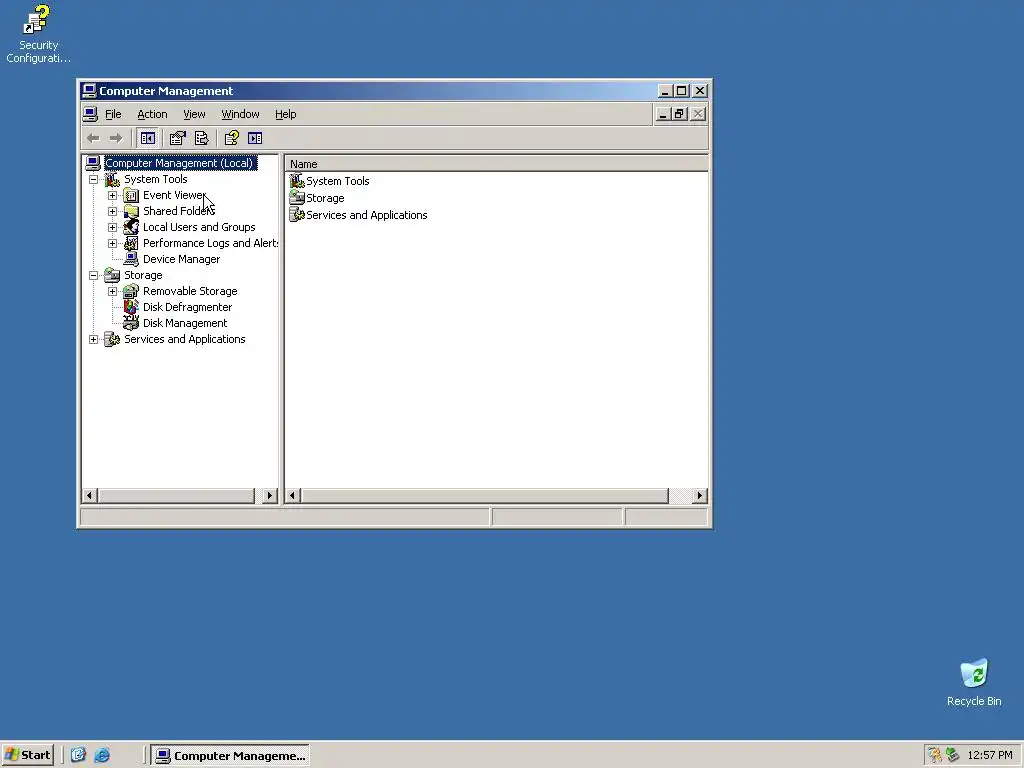Collapse the Storage tree node
This screenshot has height=768, width=1024.
click(93, 276)
